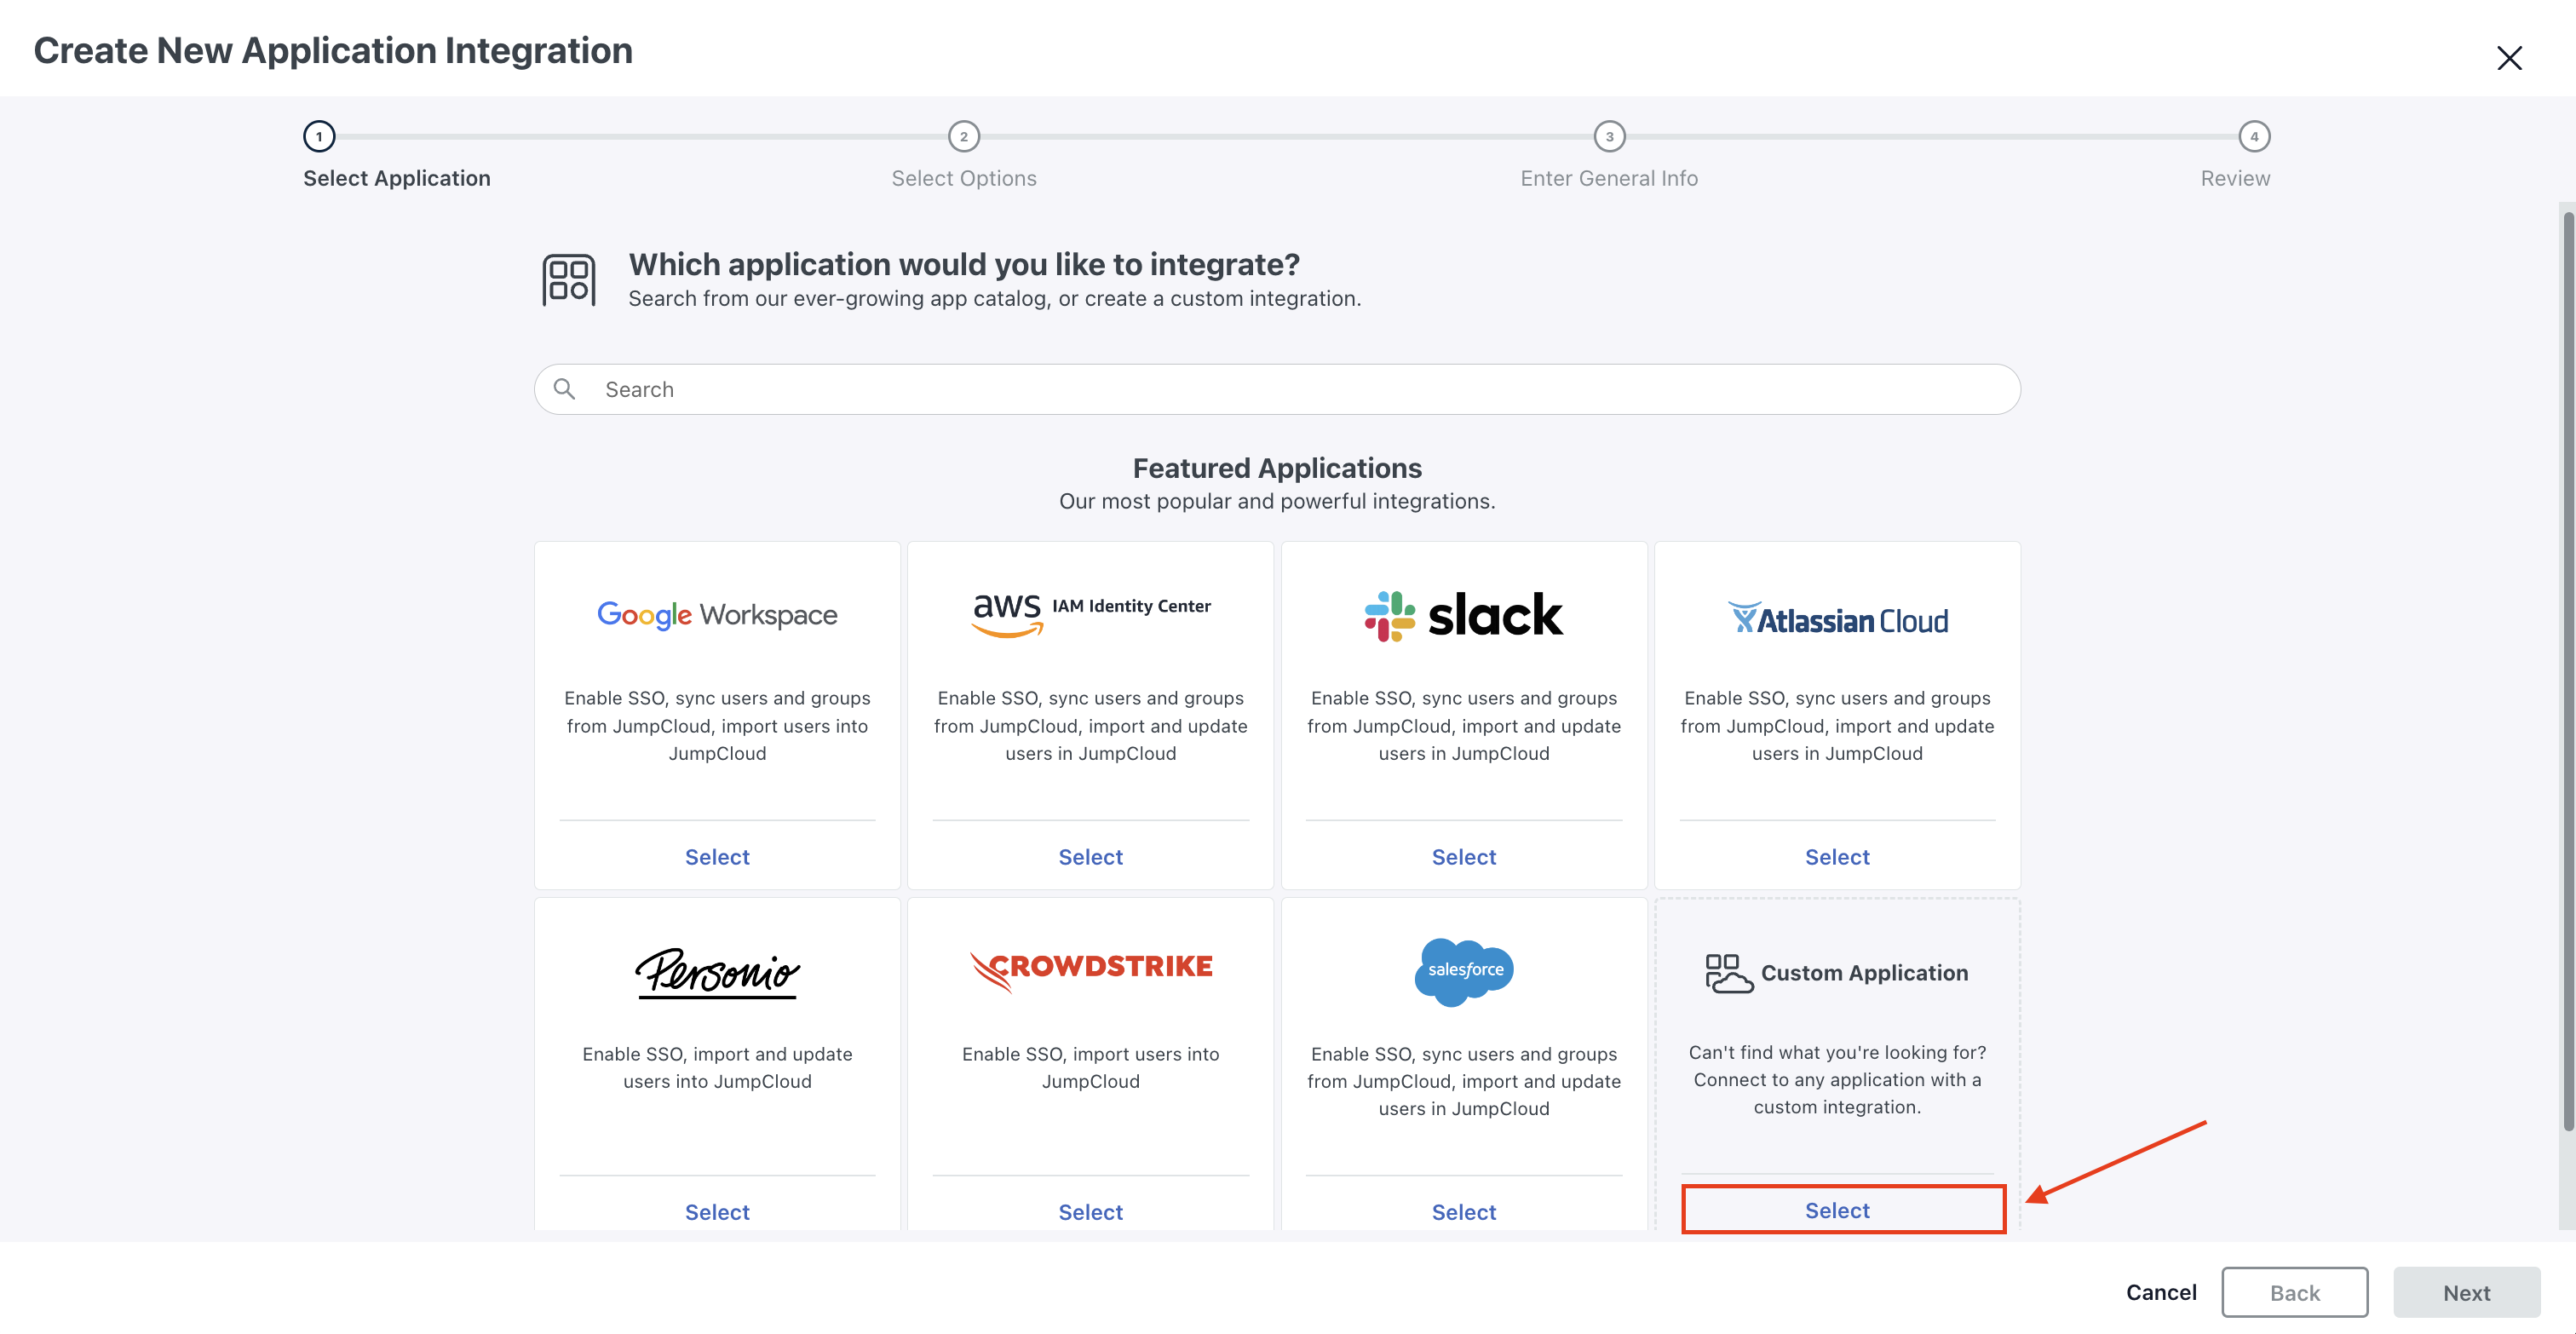Screen dimensions: 2576x1334
Task: Click the CrowdStrike logo
Action: [x=1090, y=970]
